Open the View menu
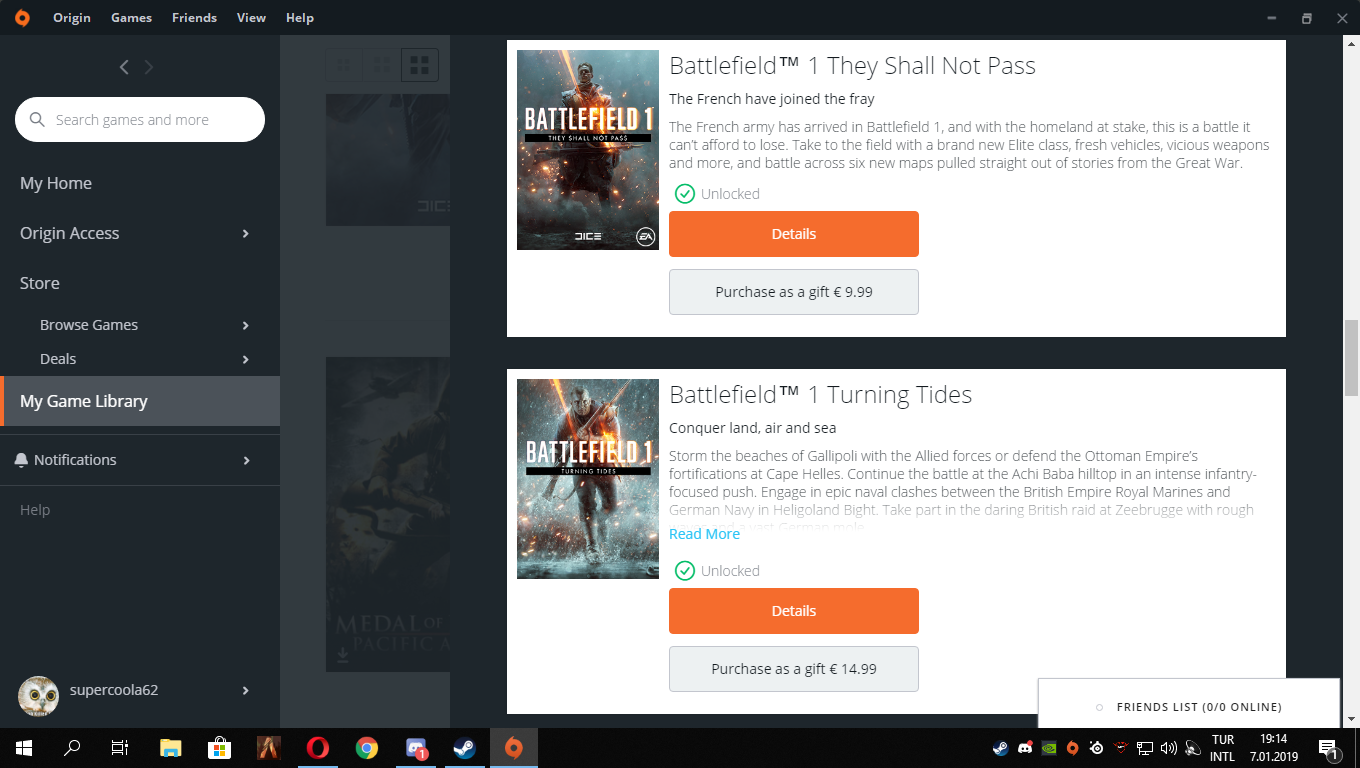This screenshot has height=768, width=1360. pyautogui.click(x=251, y=17)
